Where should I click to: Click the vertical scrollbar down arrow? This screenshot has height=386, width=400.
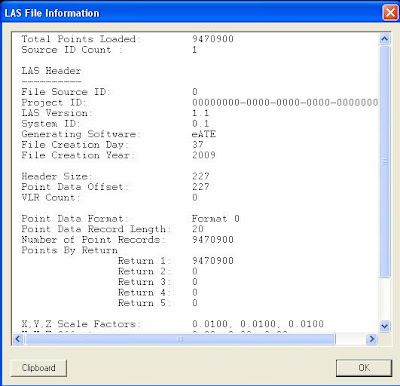click(384, 326)
